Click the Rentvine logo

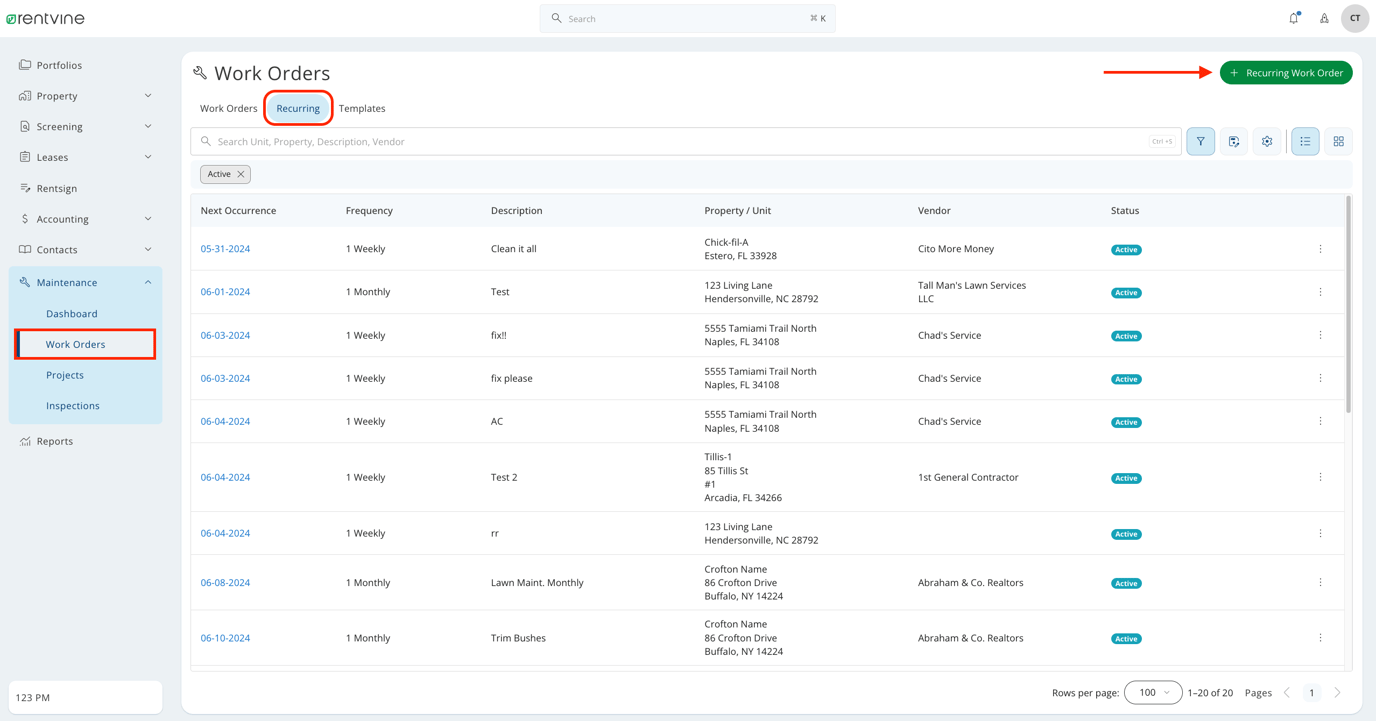[x=44, y=17]
